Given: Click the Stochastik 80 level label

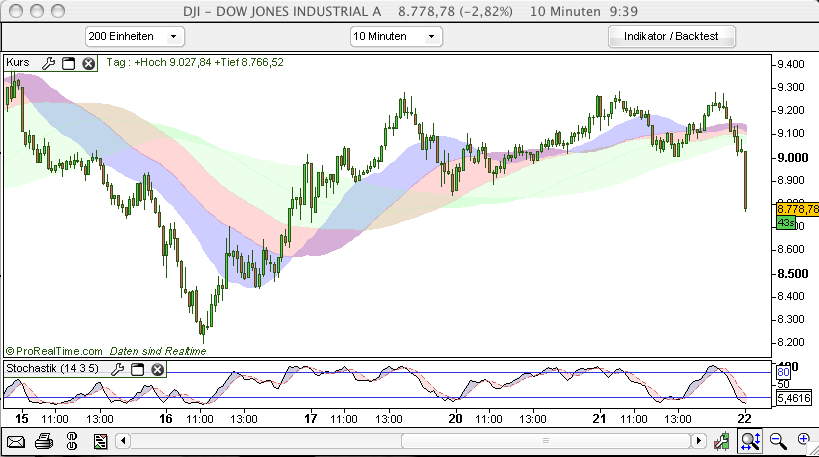Looking at the screenshot, I should (783, 372).
